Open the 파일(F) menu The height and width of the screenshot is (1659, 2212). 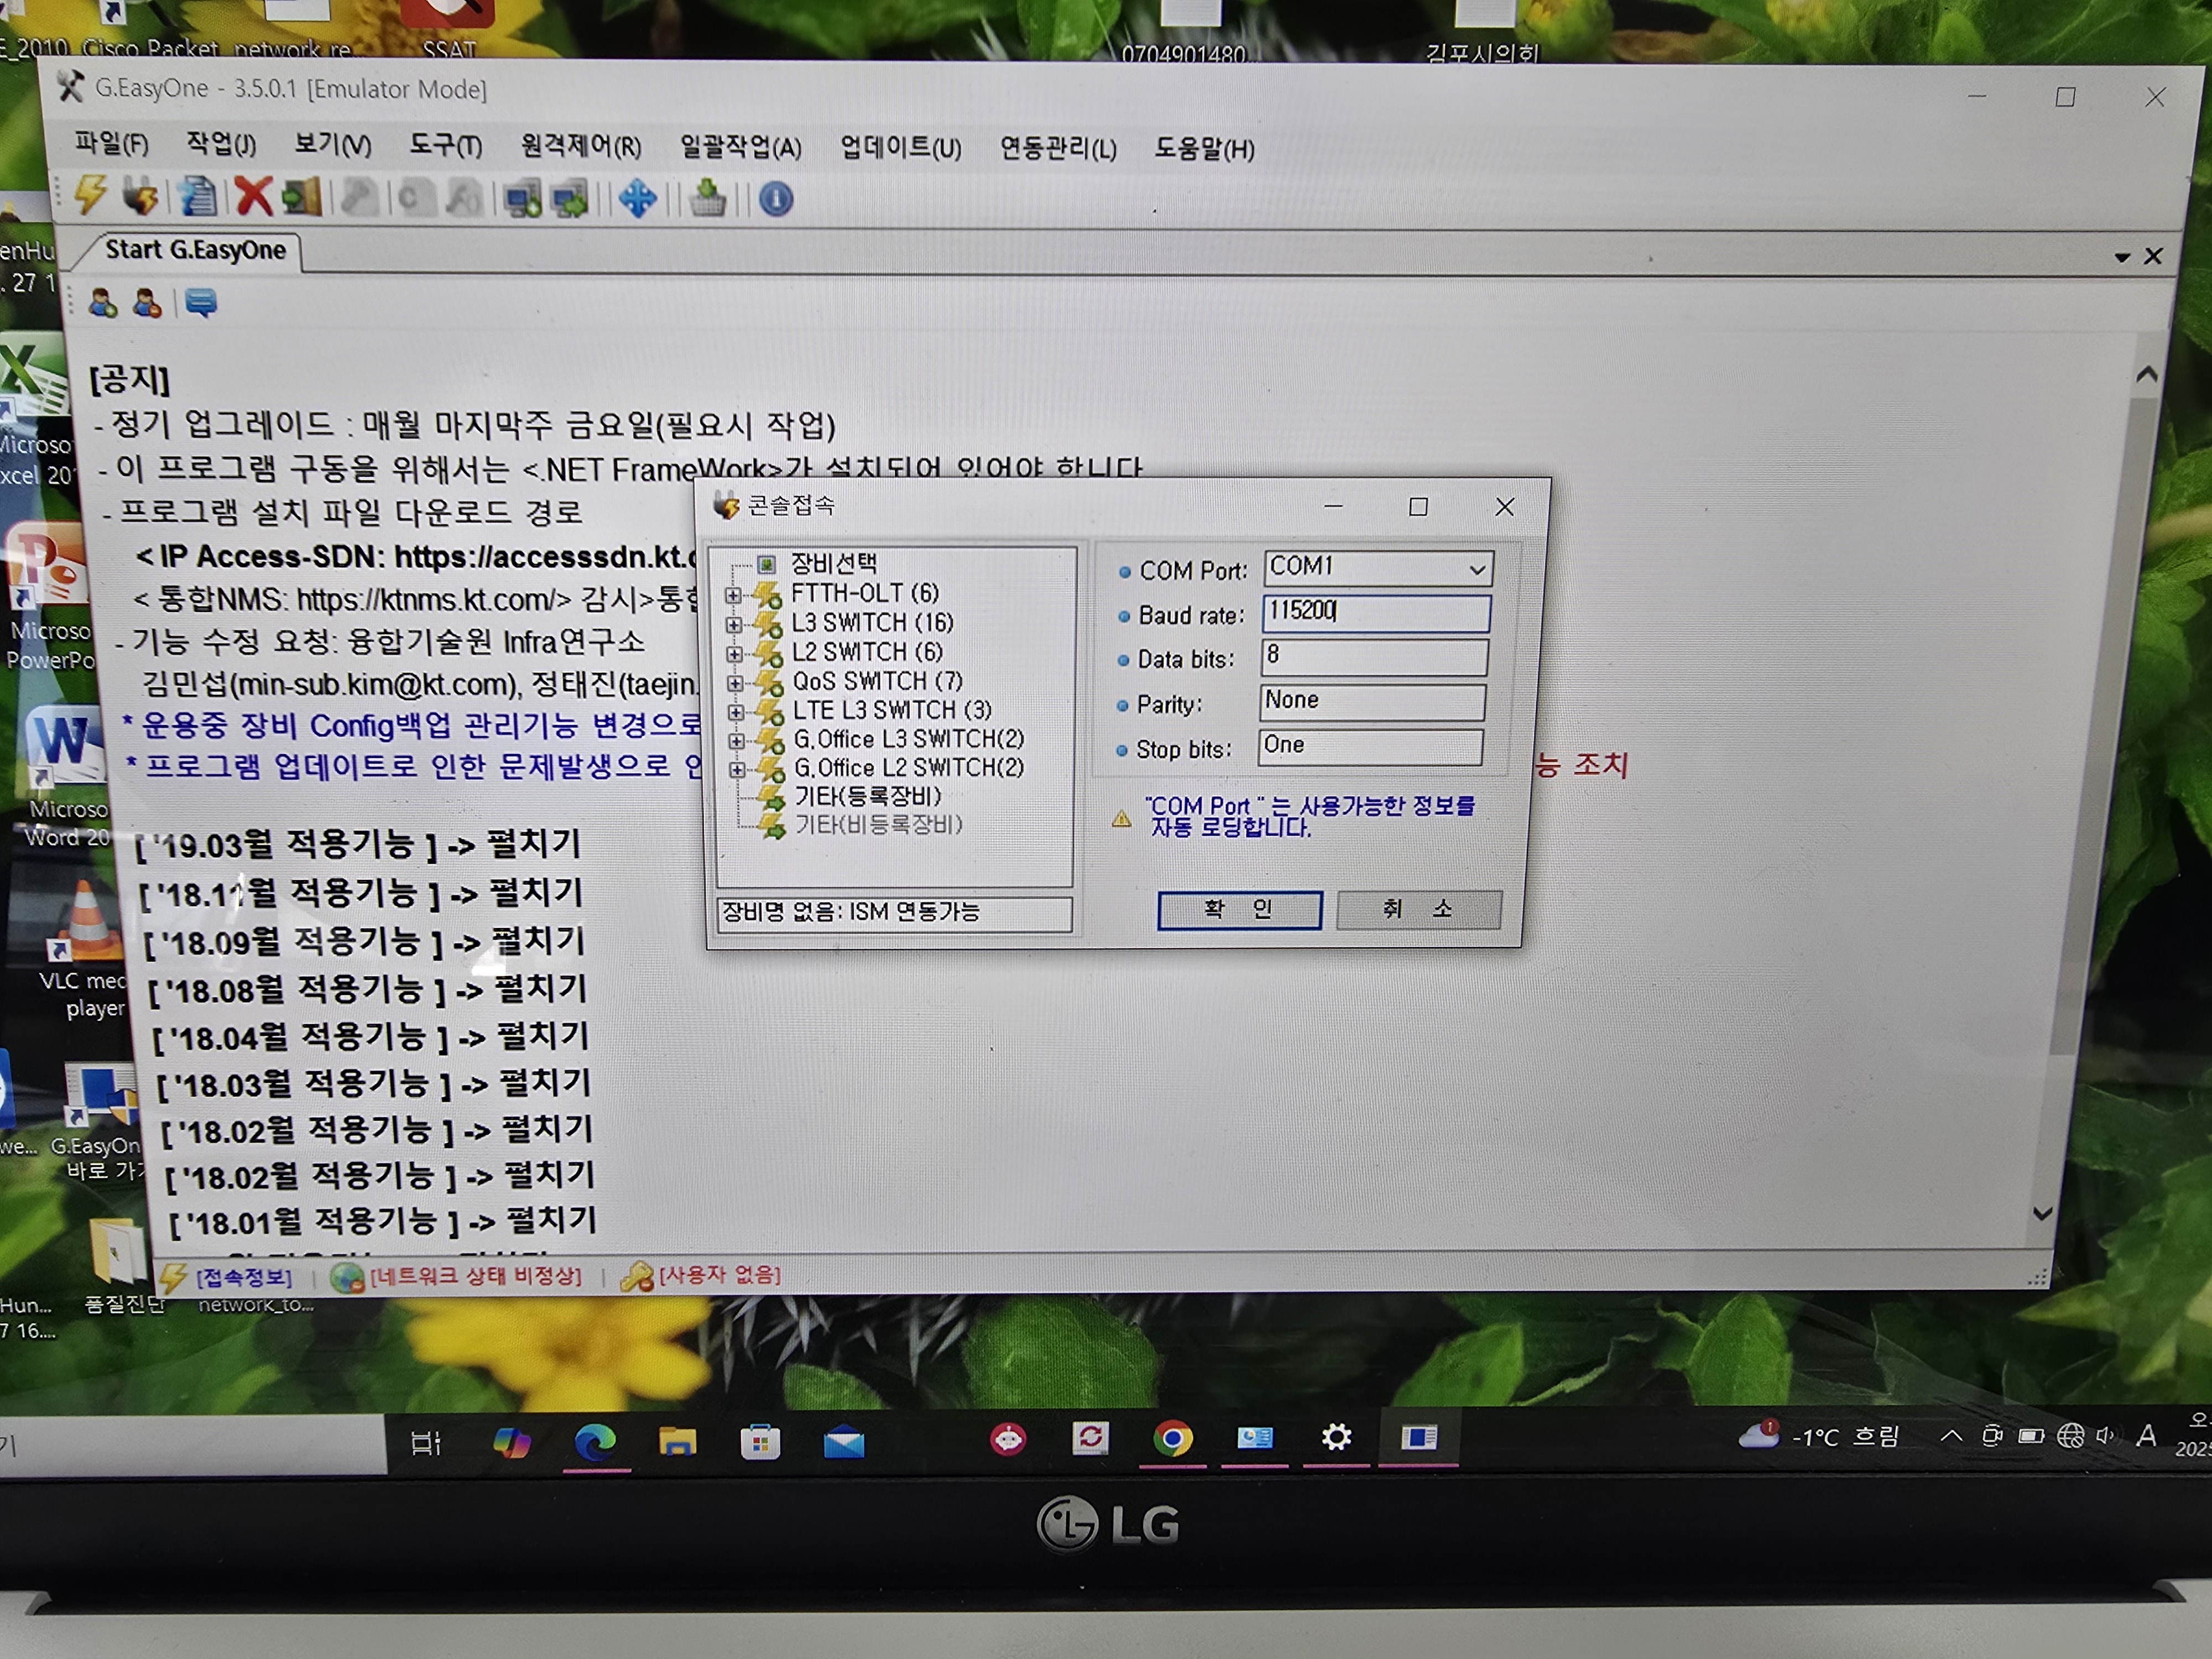(x=112, y=144)
